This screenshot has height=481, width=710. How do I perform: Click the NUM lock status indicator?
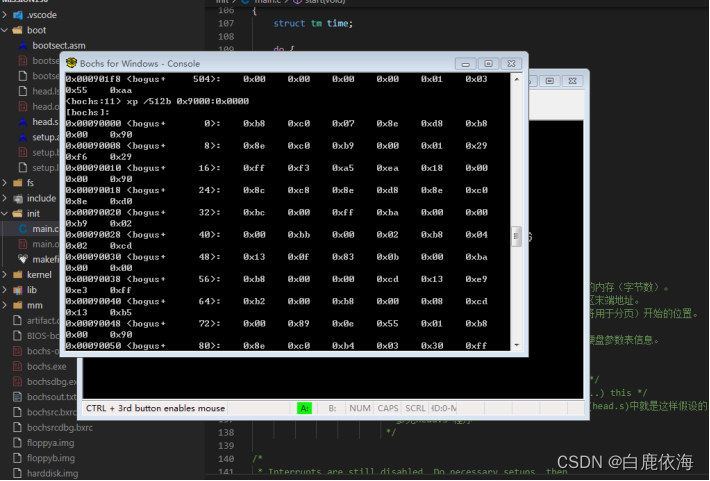(360, 409)
